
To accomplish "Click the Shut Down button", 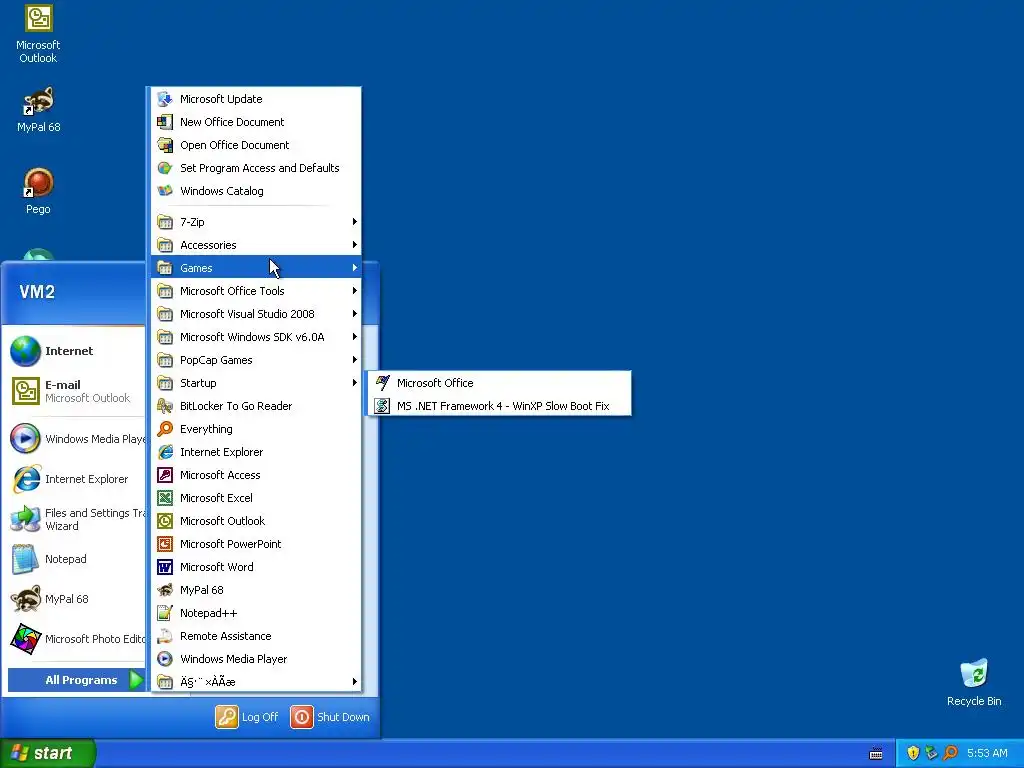I will [x=330, y=716].
